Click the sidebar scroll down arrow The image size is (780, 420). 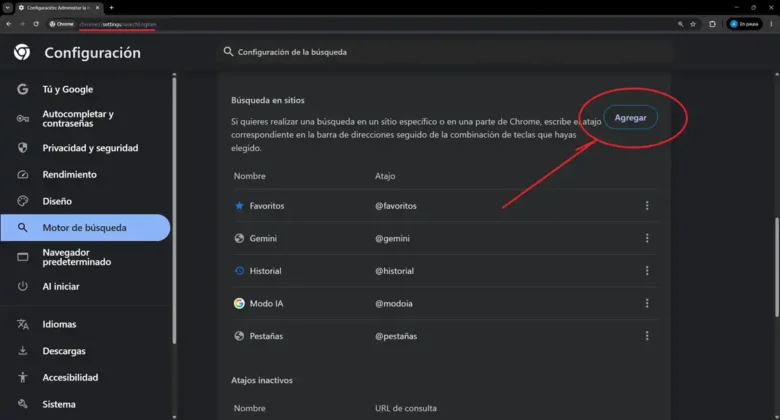click(174, 417)
